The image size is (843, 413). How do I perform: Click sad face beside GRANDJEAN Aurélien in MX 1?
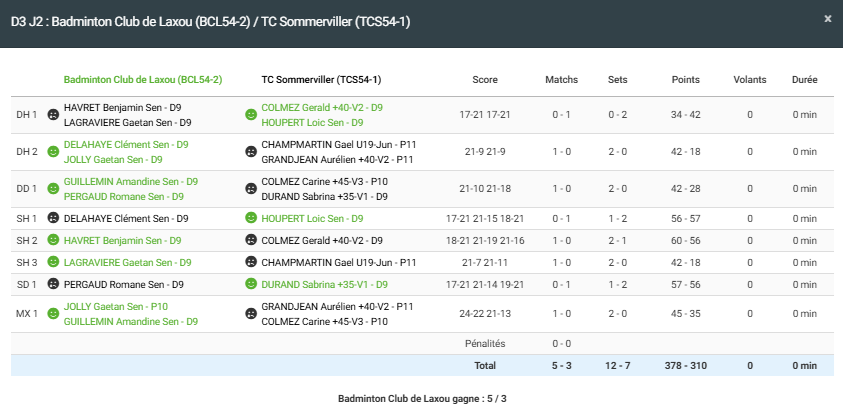tap(251, 314)
